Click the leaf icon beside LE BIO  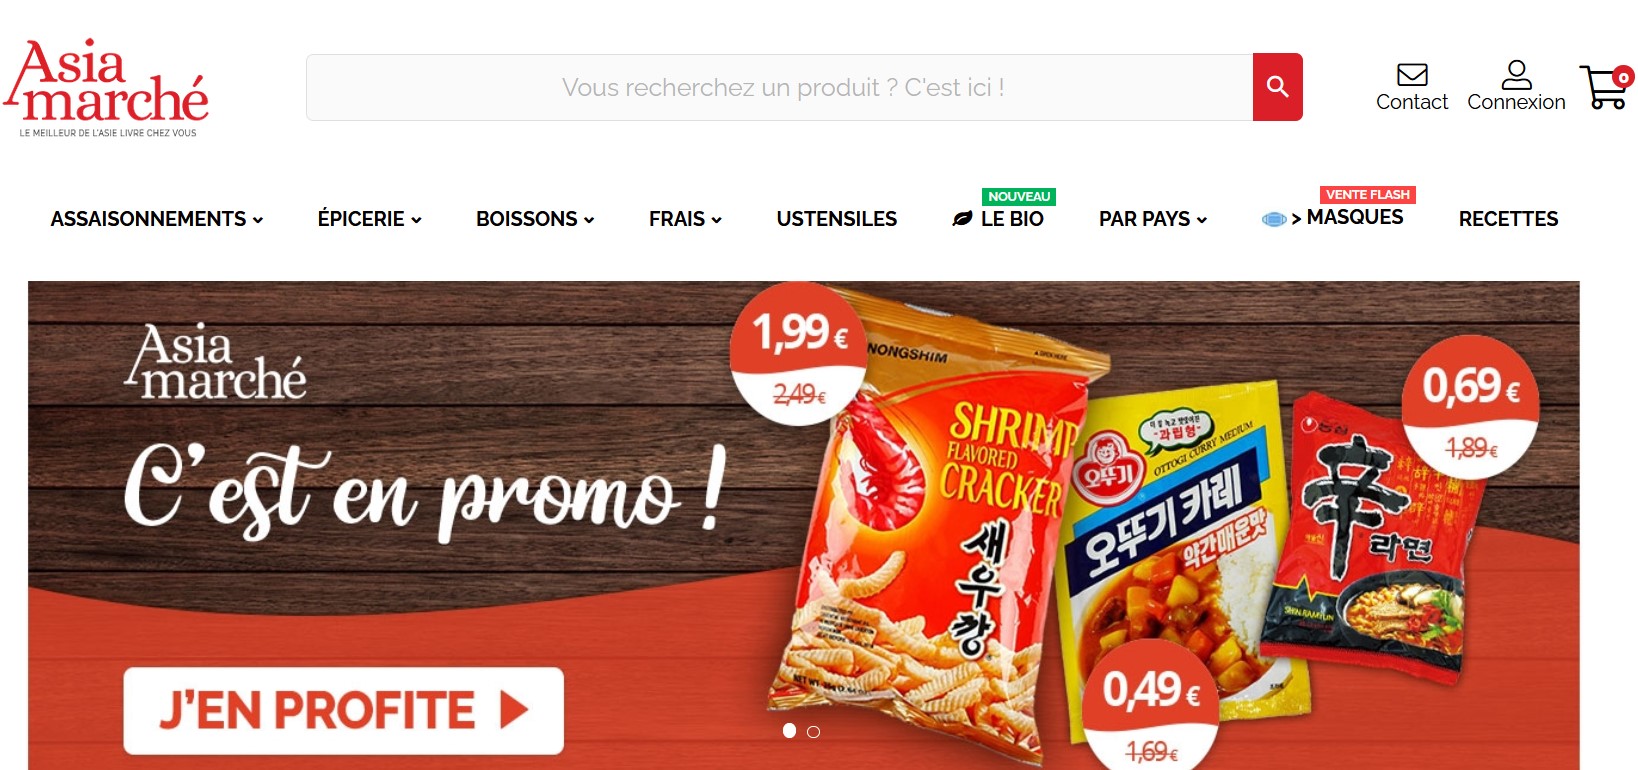pyautogui.click(x=962, y=219)
